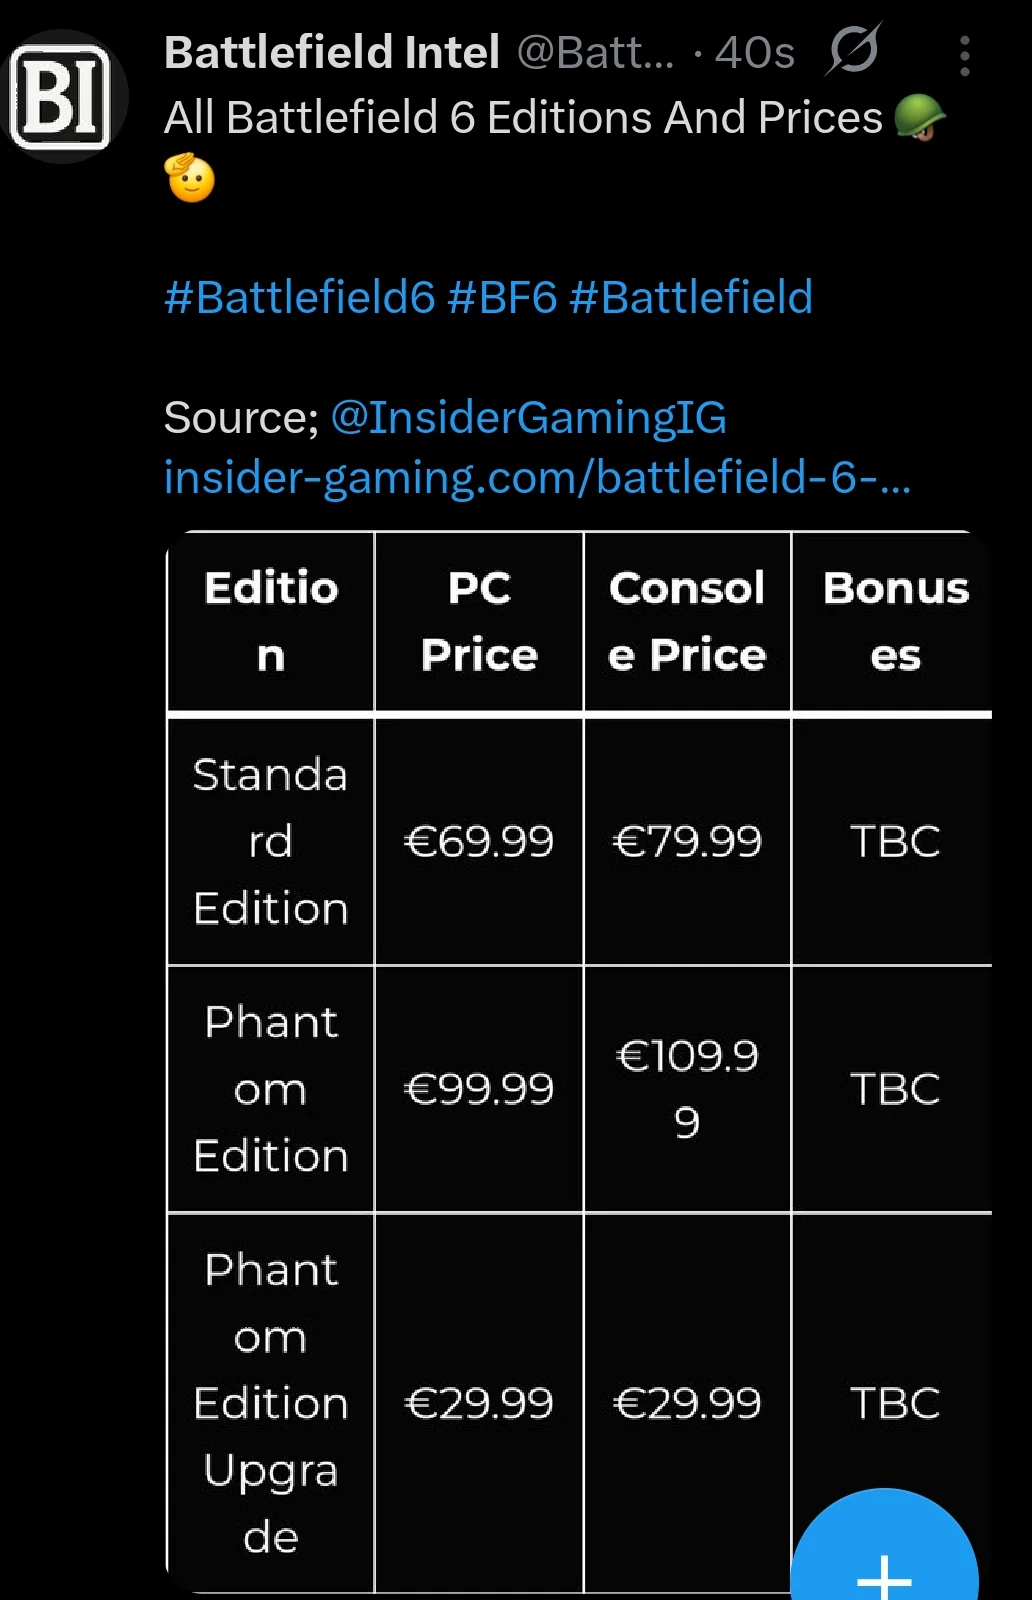This screenshot has width=1032, height=1600.
Task: View the @InsiderGamingIG profile
Action: point(530,417)
